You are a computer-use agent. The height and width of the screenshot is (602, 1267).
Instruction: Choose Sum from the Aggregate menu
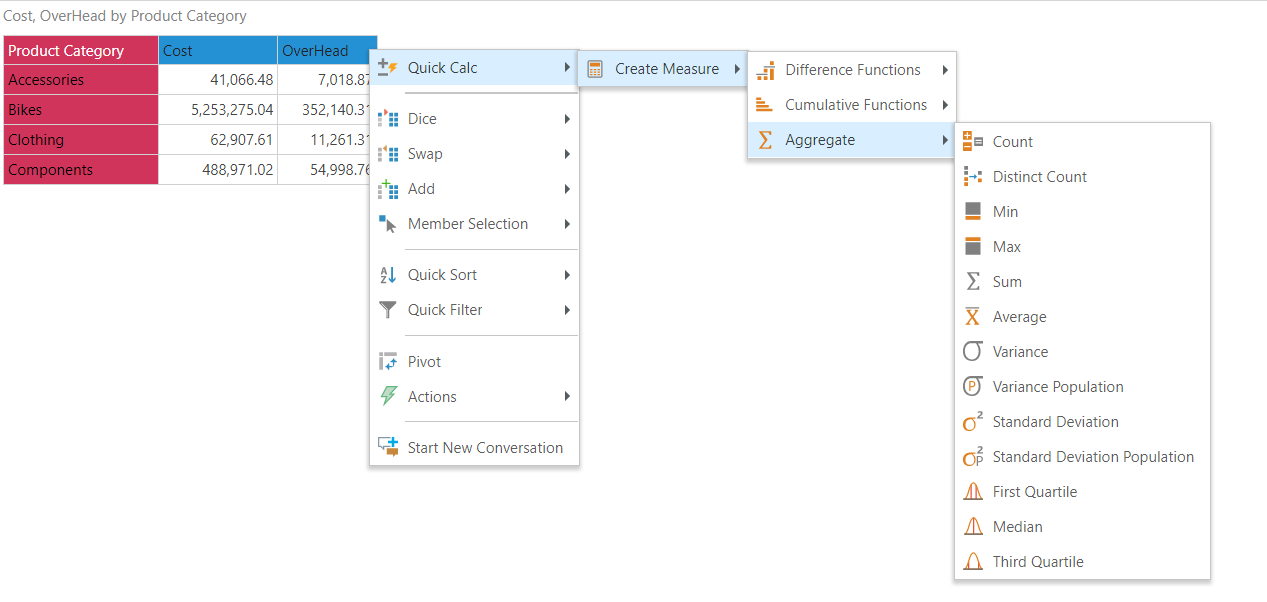coord(1006,282)
